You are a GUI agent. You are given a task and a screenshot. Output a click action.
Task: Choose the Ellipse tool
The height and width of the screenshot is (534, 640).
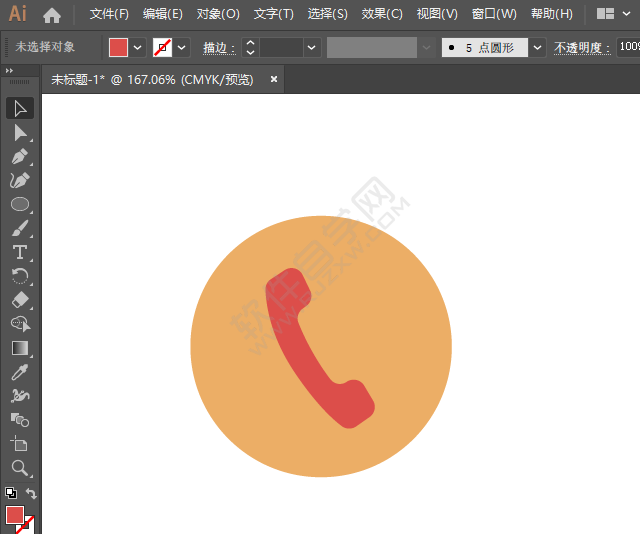click(20, 204)
